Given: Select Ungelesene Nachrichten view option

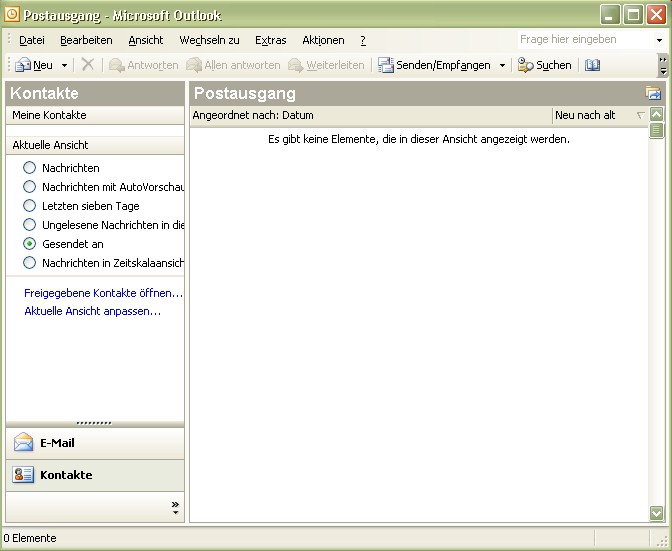Looking at the screenshot, I should (29, 225).
